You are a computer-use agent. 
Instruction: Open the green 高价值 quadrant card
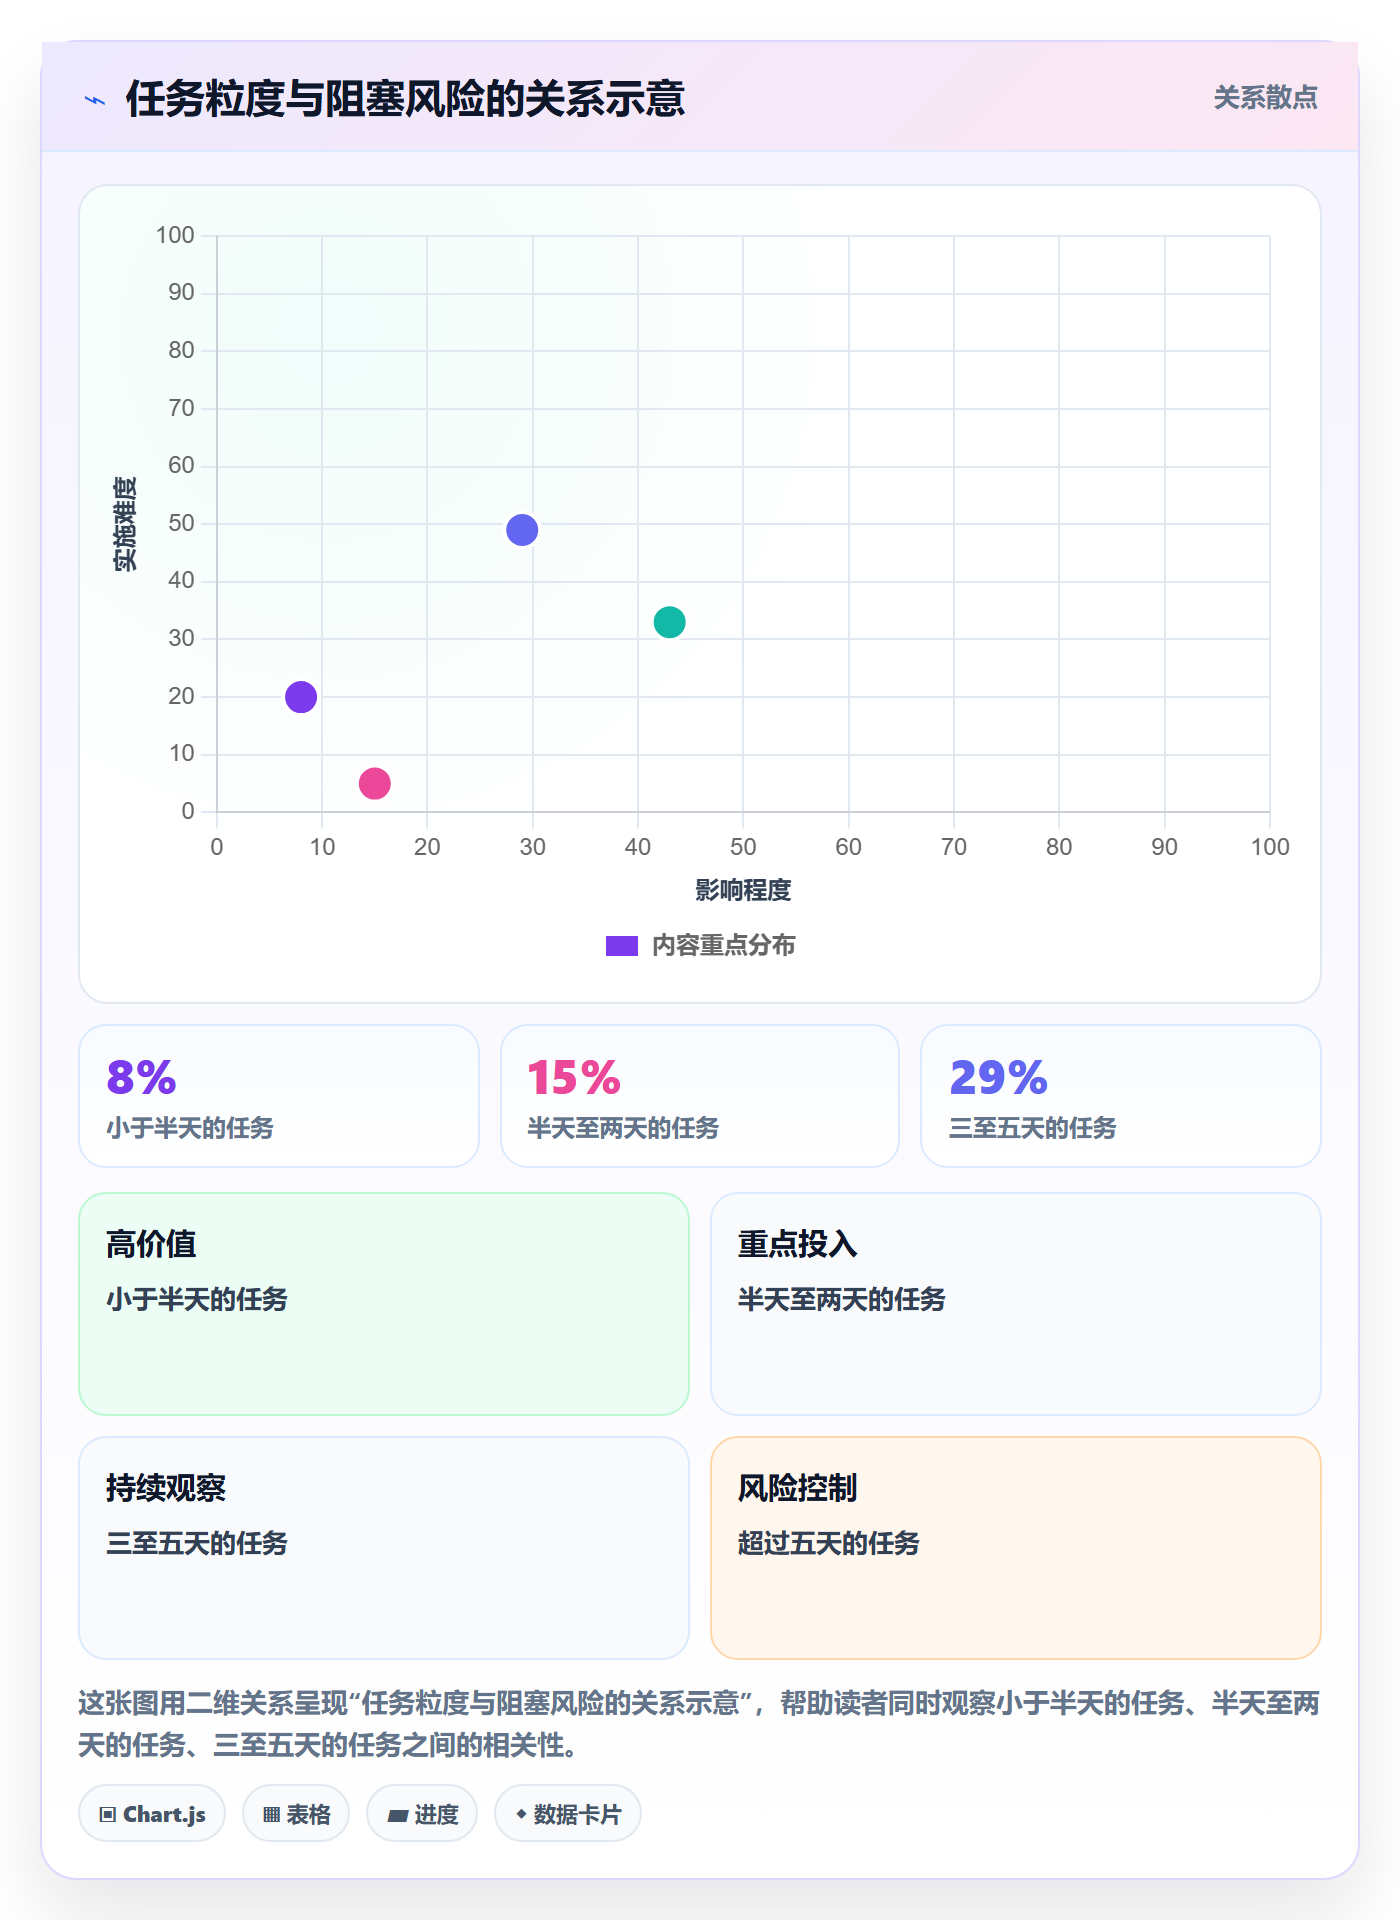(384, 1304)
